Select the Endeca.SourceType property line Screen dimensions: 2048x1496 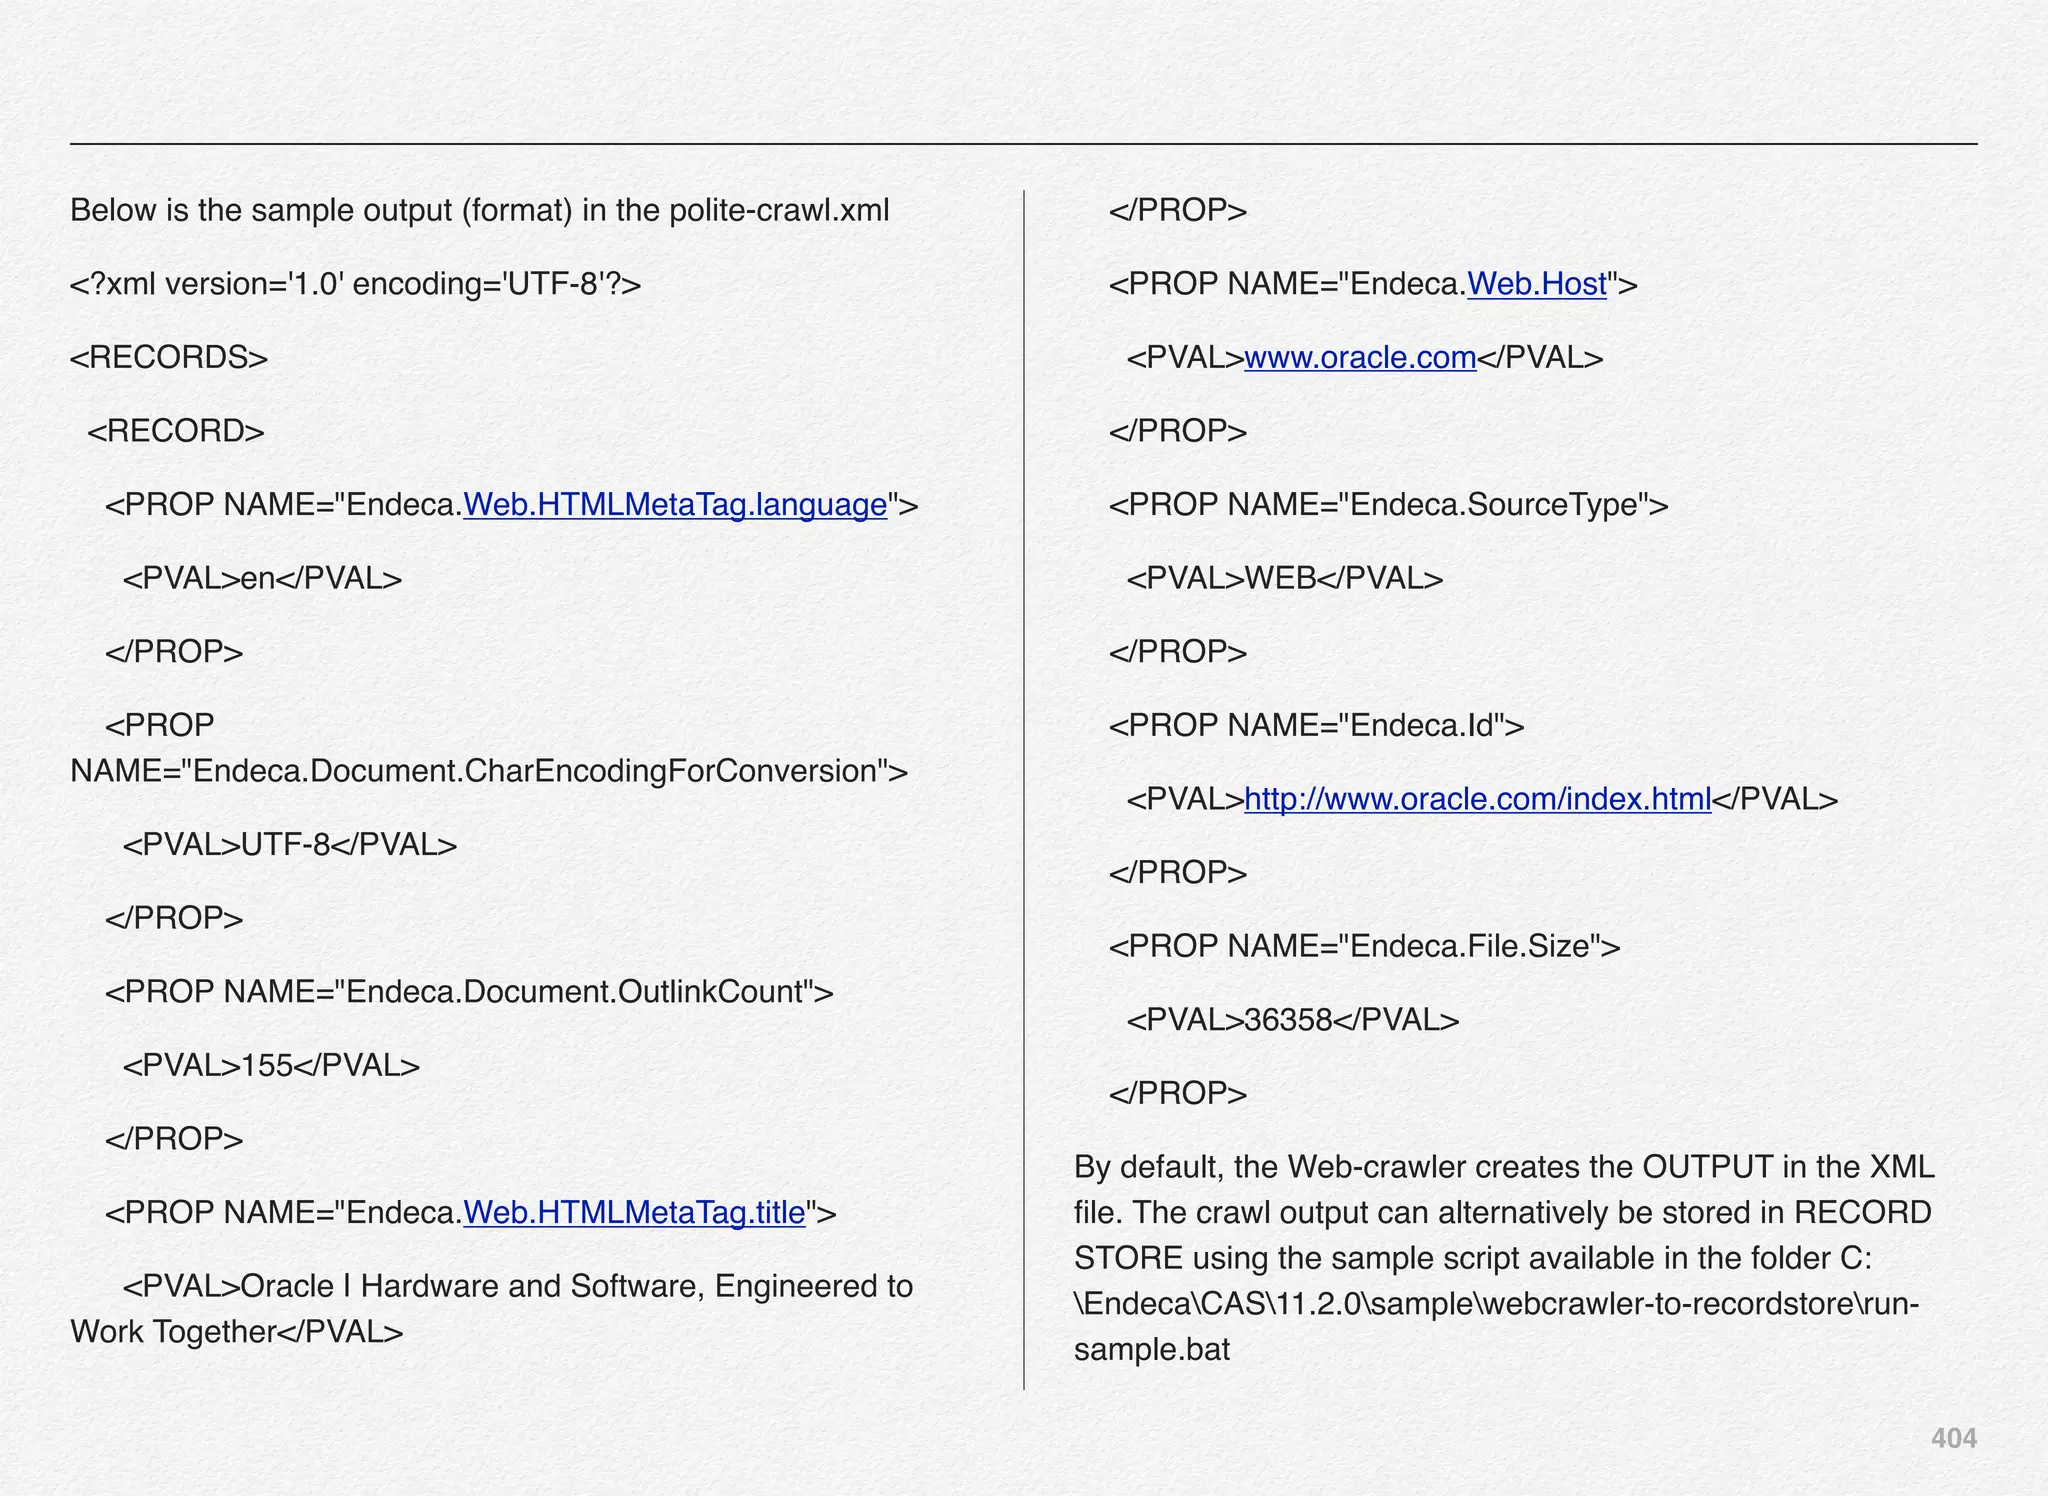point(1389,505)
